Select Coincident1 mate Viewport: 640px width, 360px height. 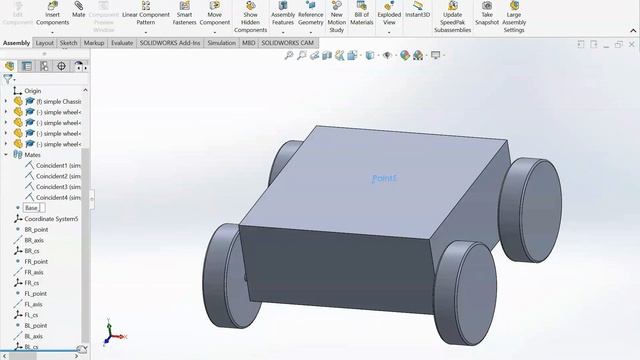(x=58, y=165)
